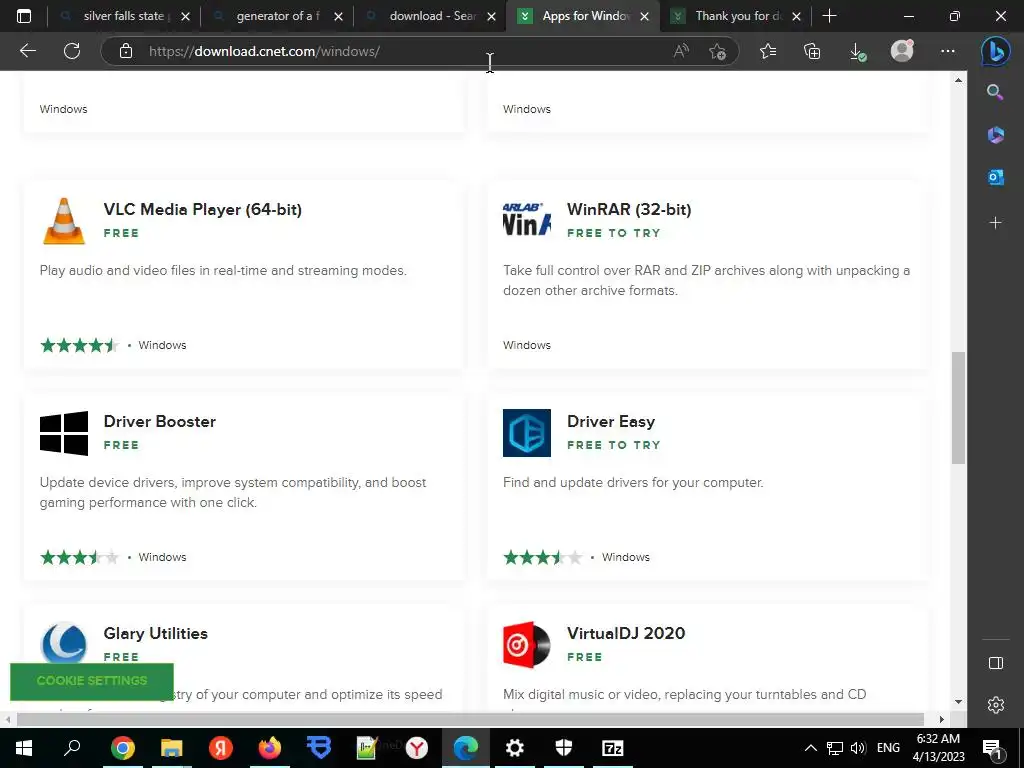Close the generator of a tab
This screenshot has height=768, width=1024.
pos(338,16)
